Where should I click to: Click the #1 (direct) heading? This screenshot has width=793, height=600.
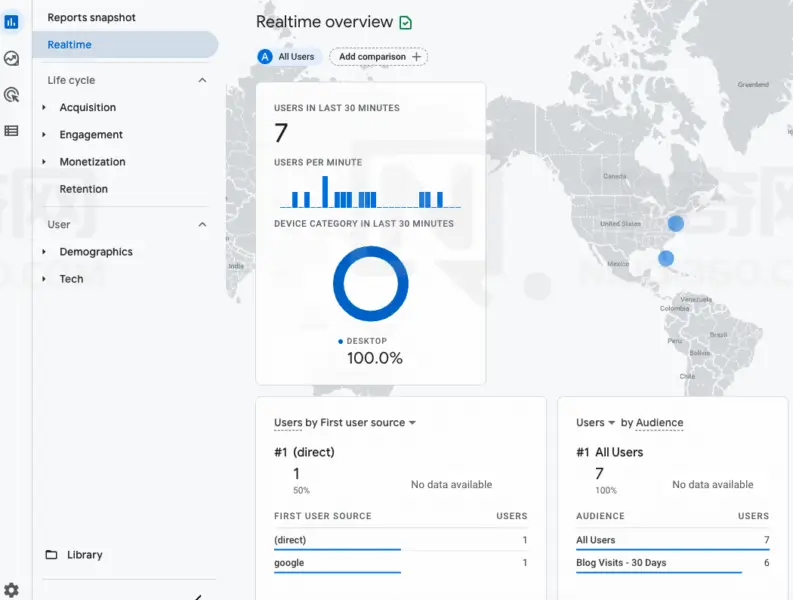[x=304, y=452]
